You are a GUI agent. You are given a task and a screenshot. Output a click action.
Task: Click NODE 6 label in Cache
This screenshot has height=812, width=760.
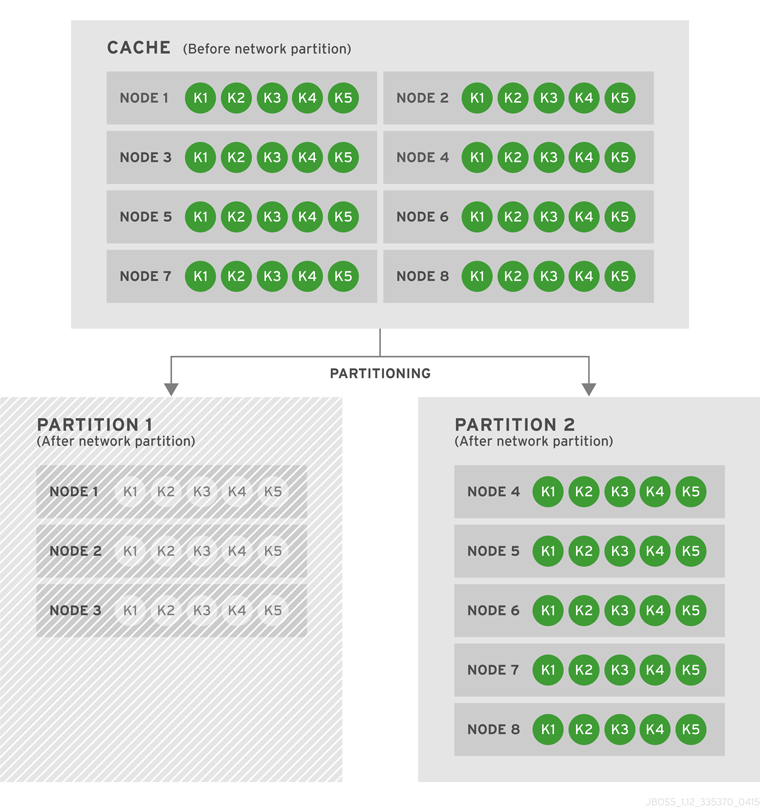pos(423,217)
